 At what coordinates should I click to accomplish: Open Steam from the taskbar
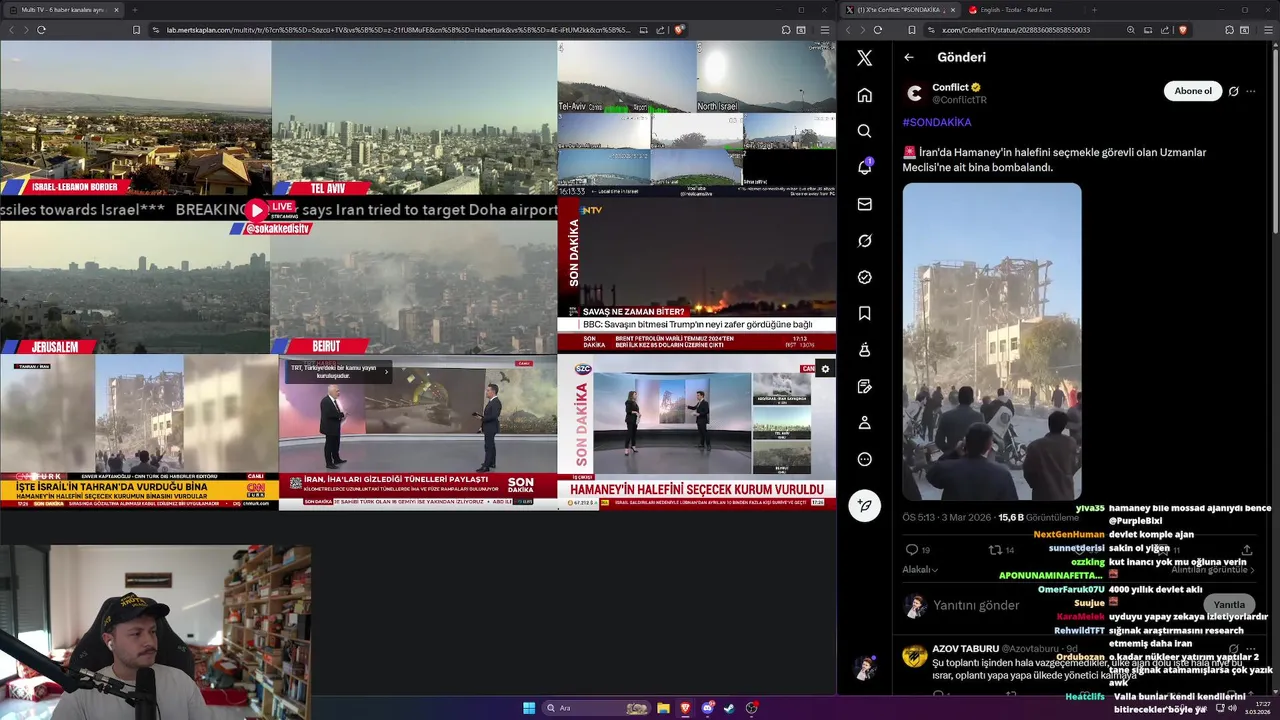point(730,708)
